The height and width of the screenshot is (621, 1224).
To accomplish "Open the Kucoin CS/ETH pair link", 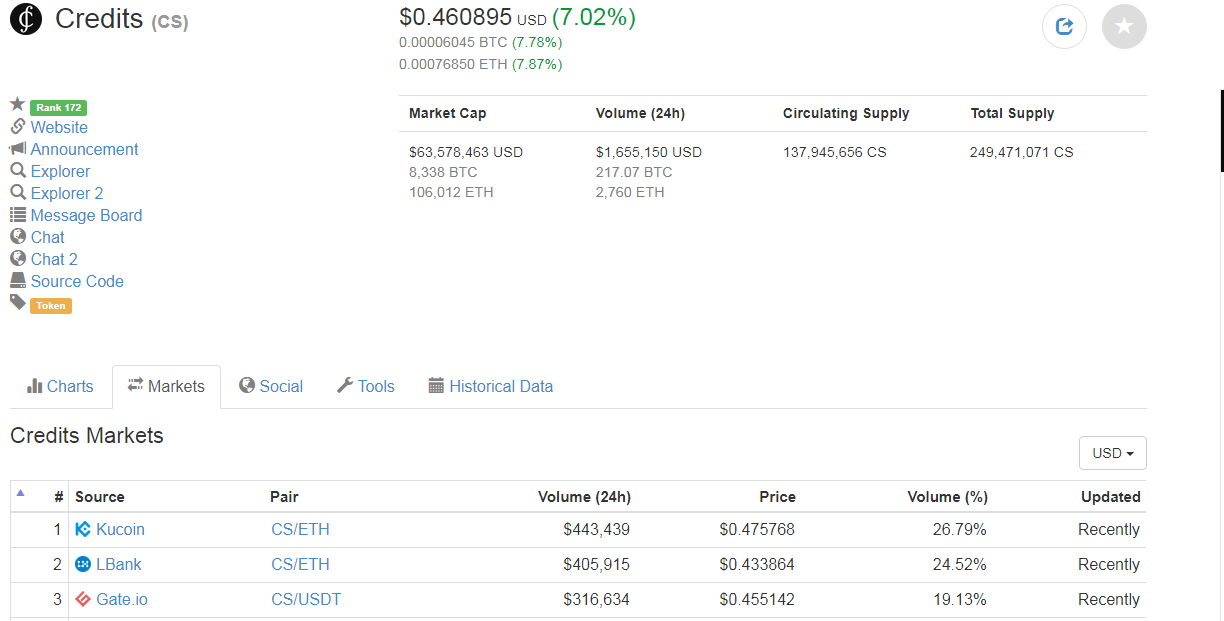I will coord(300,529).
